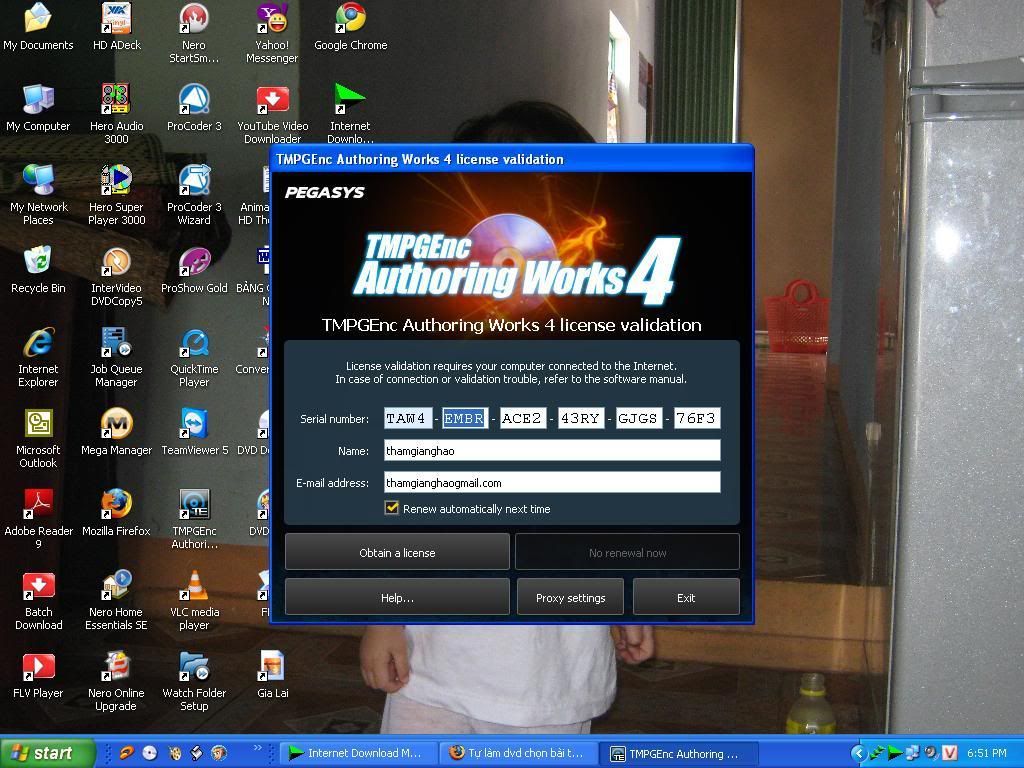1024x768 pixels.
Task: Open Gia Lai desktop file
Action: point(272,675)
